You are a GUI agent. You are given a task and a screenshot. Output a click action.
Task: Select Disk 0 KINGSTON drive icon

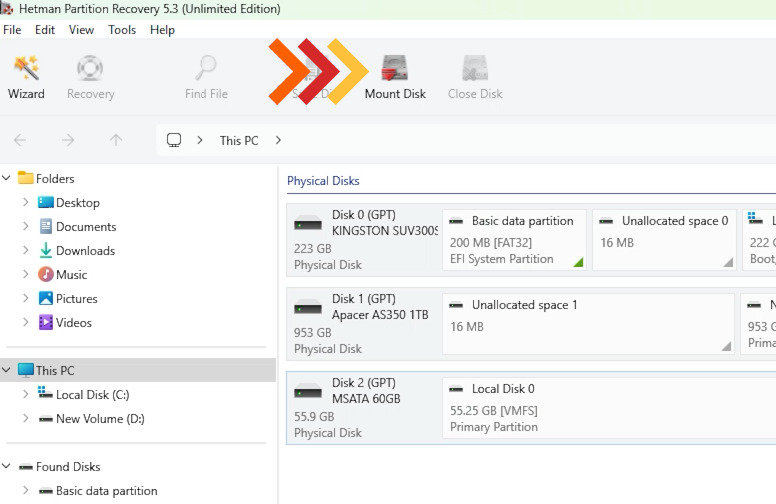point(308,224)
